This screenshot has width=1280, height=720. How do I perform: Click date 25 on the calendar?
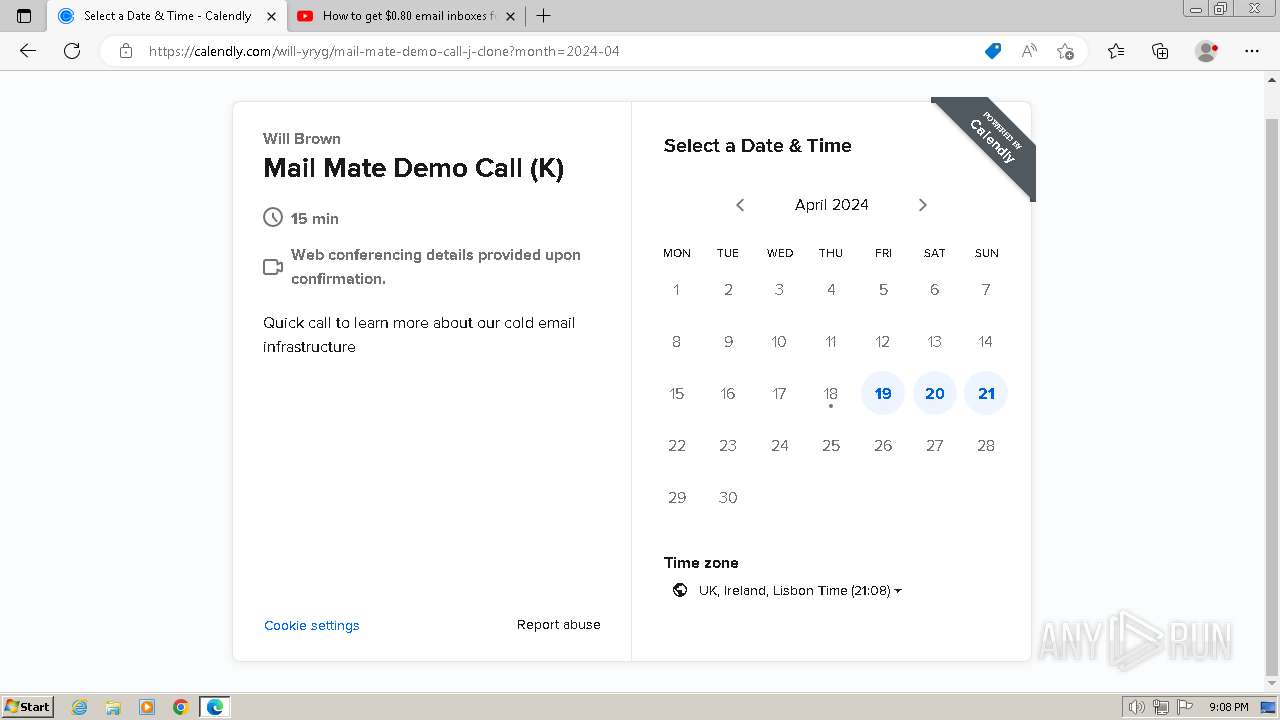(831, 446)
